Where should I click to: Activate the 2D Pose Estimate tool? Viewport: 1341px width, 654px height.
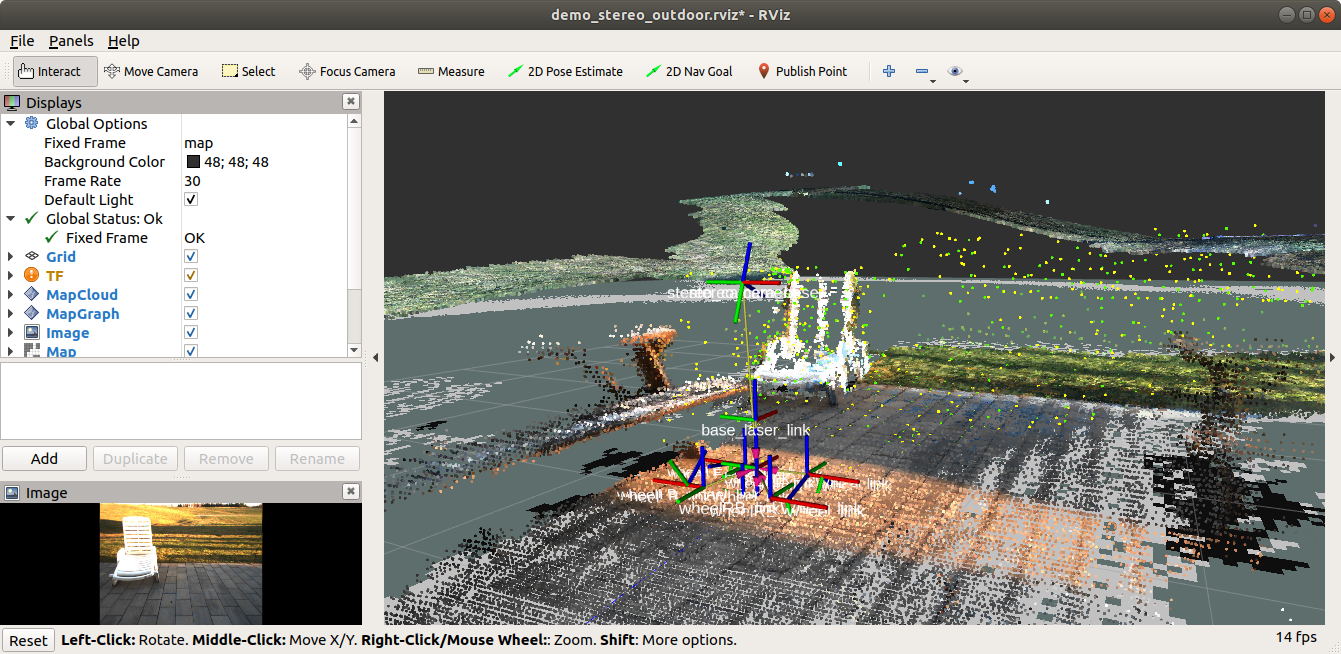(x=566, y=71)
